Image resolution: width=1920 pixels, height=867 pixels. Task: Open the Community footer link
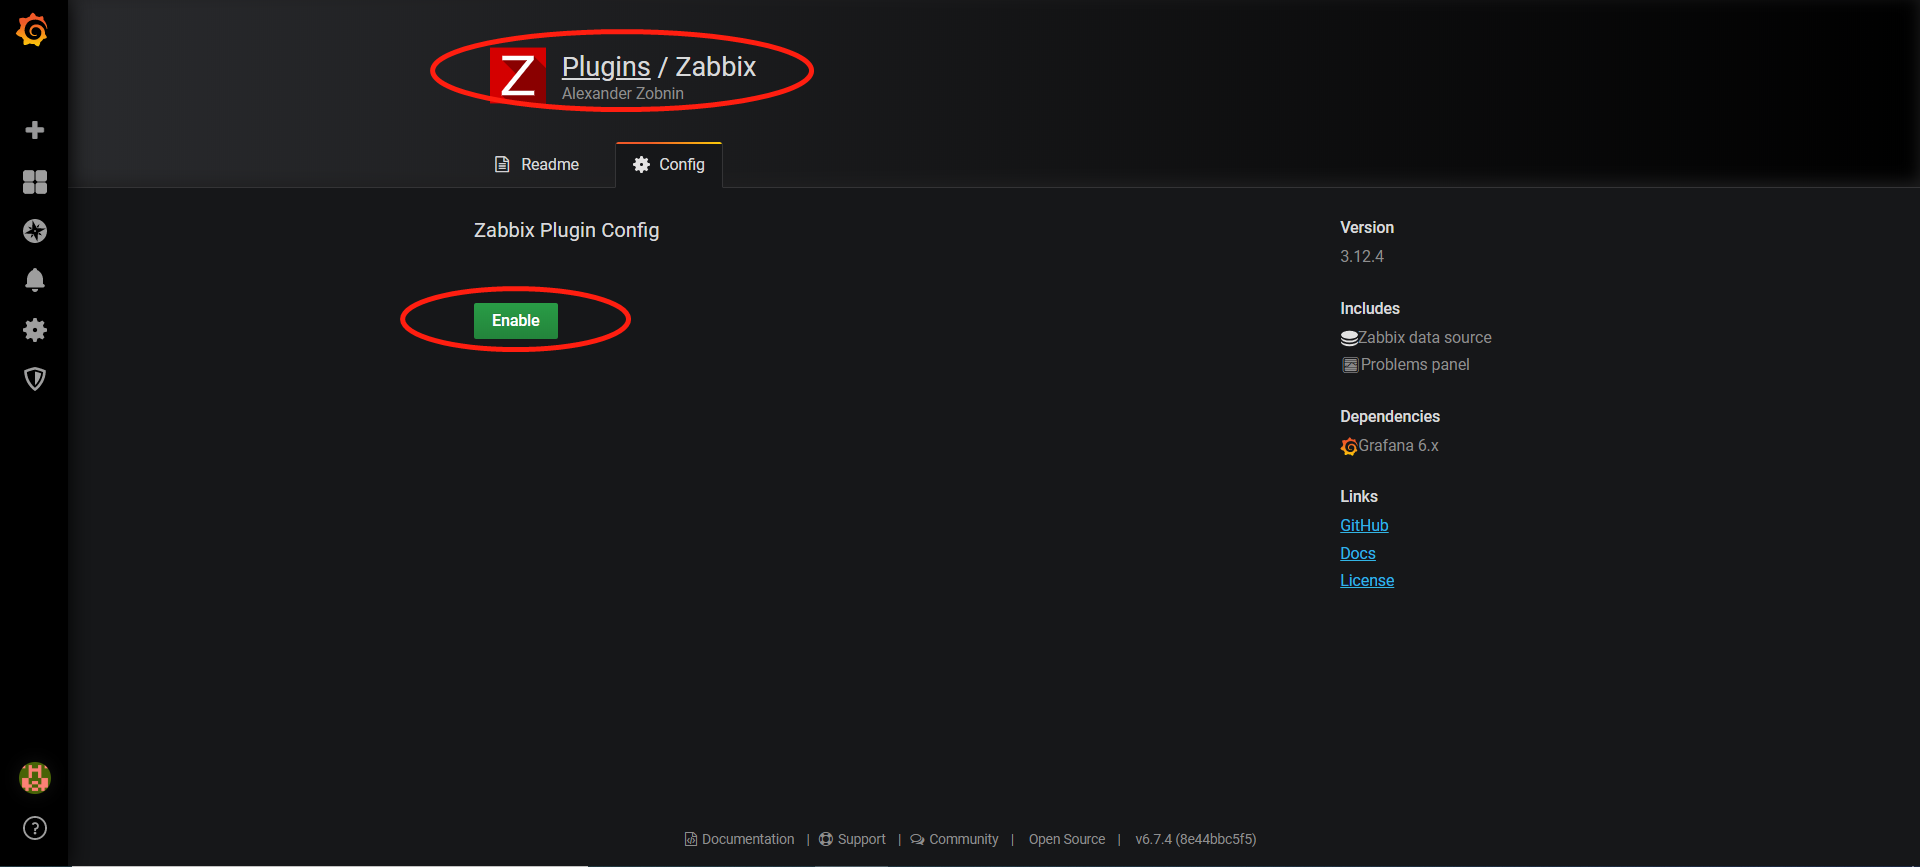tap(954, 839)
